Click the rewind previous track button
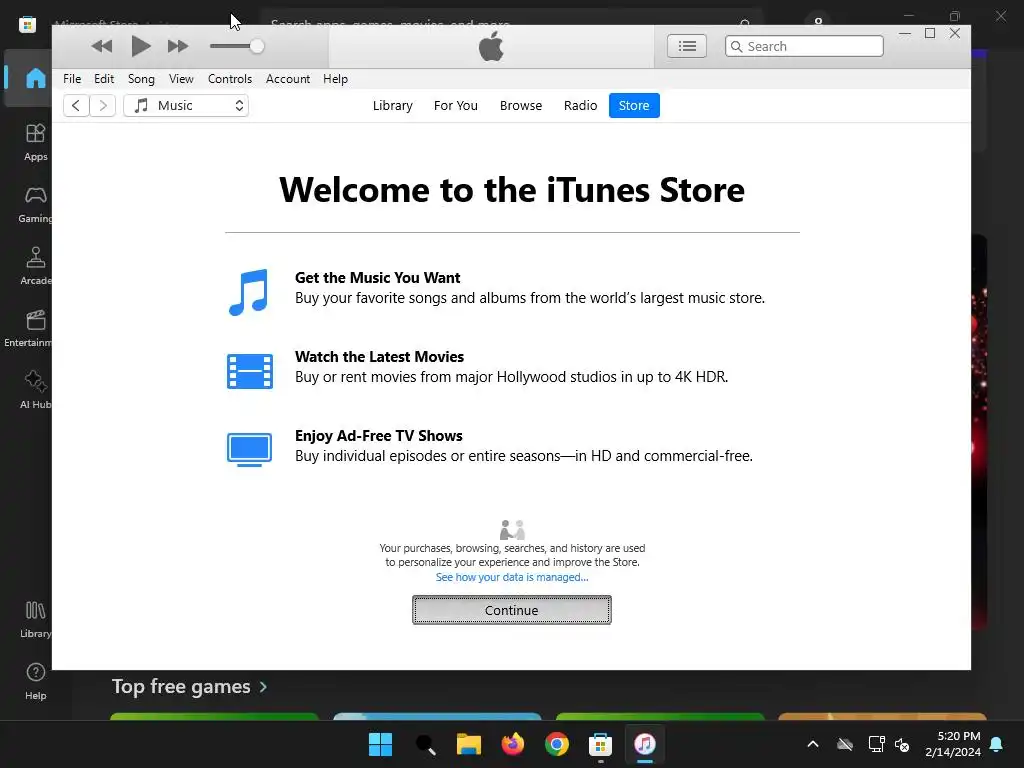1024x768 pixels. click(x=102, y=46)
